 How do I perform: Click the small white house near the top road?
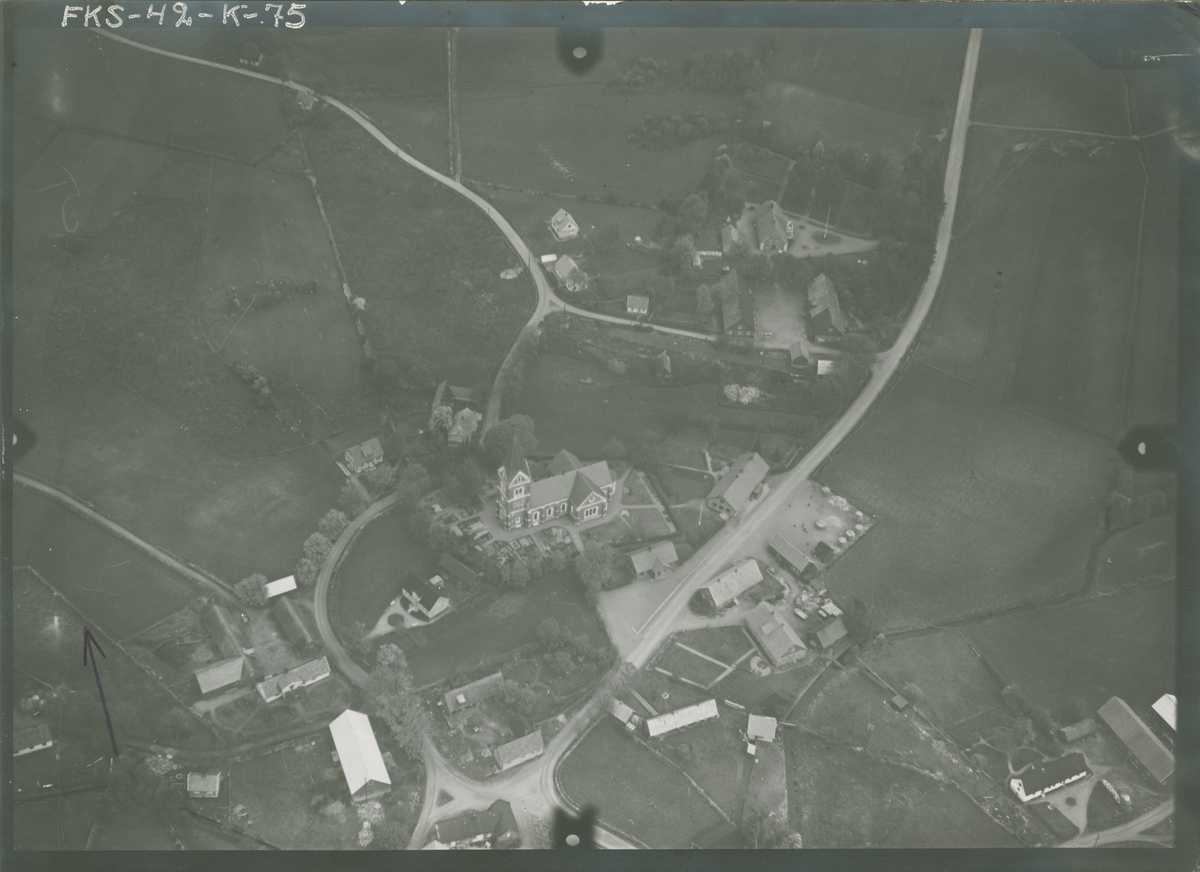tap(564, 224)
